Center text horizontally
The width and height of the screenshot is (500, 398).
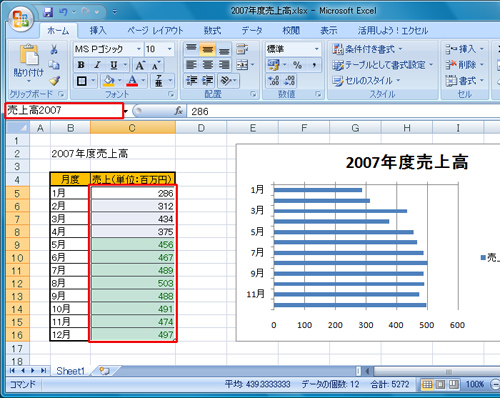(207, 65)
